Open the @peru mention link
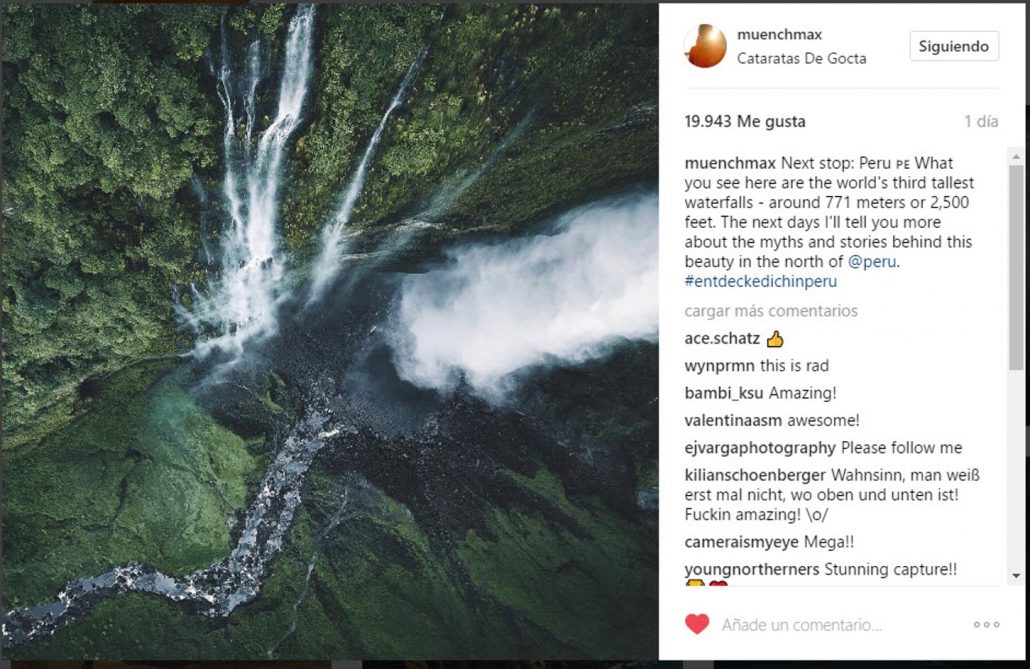This screenshot has width=1030, height=669. 873,261
